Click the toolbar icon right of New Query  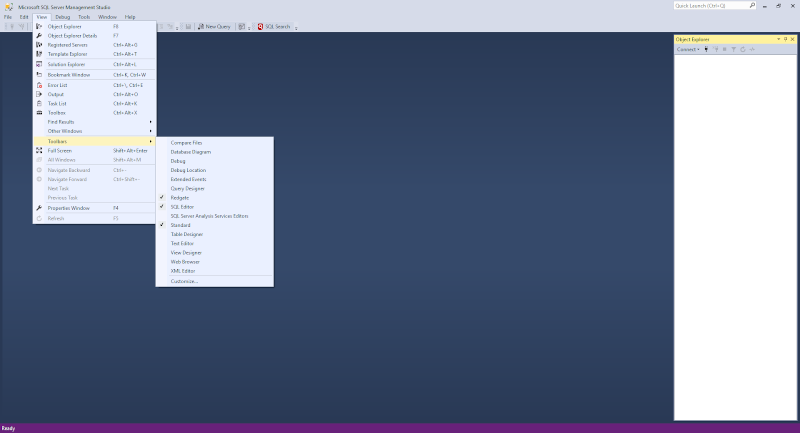[242, 27]
